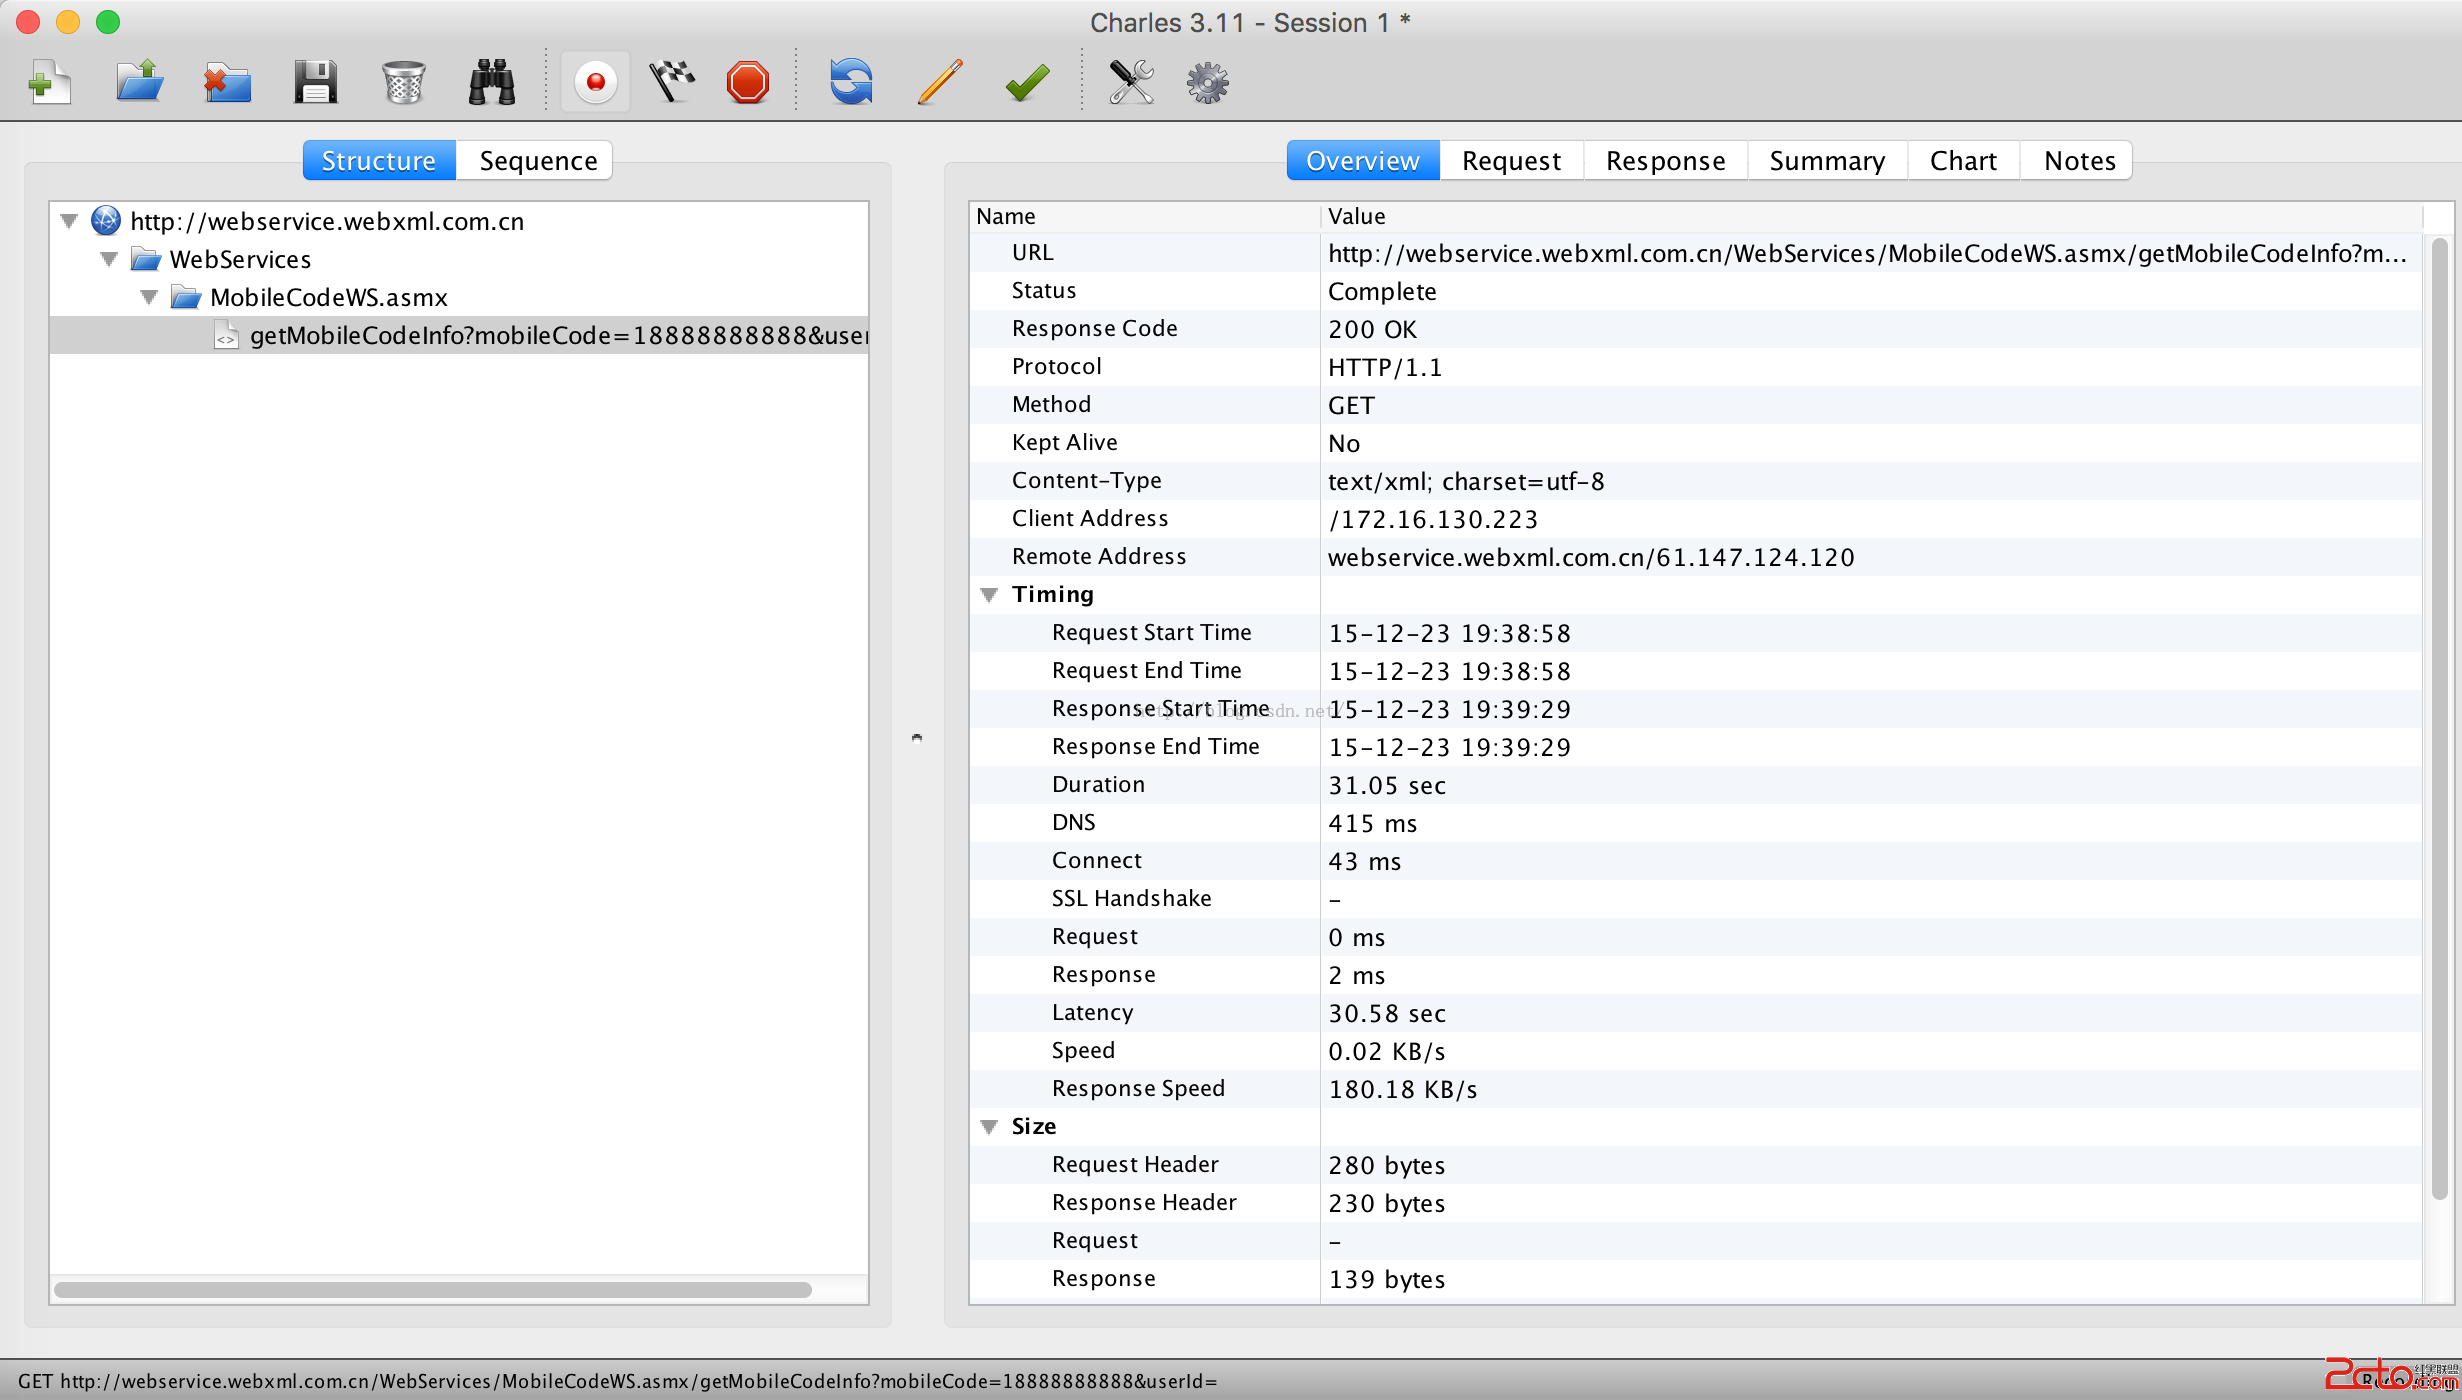Toggle the Recording red button
Screen dimensions: 2462x1400
[596, 82]
